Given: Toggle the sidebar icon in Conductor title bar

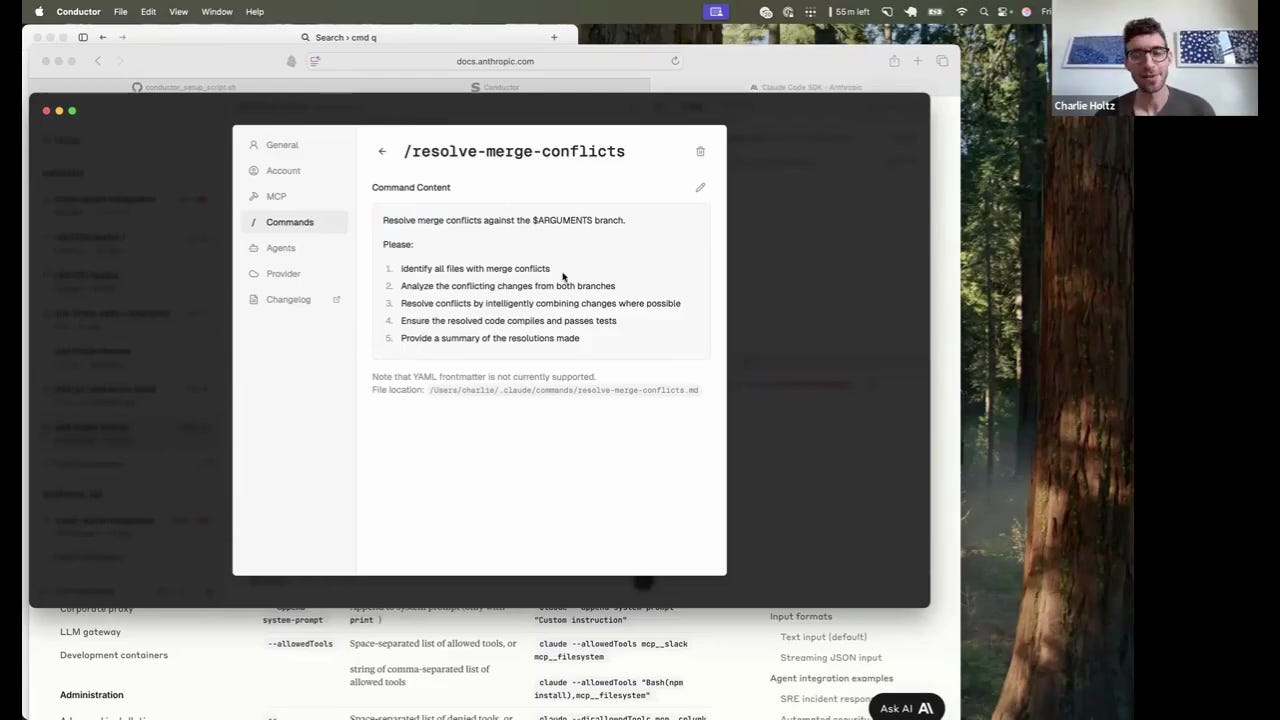Looking at the screenshot, I should coord(83,38).
